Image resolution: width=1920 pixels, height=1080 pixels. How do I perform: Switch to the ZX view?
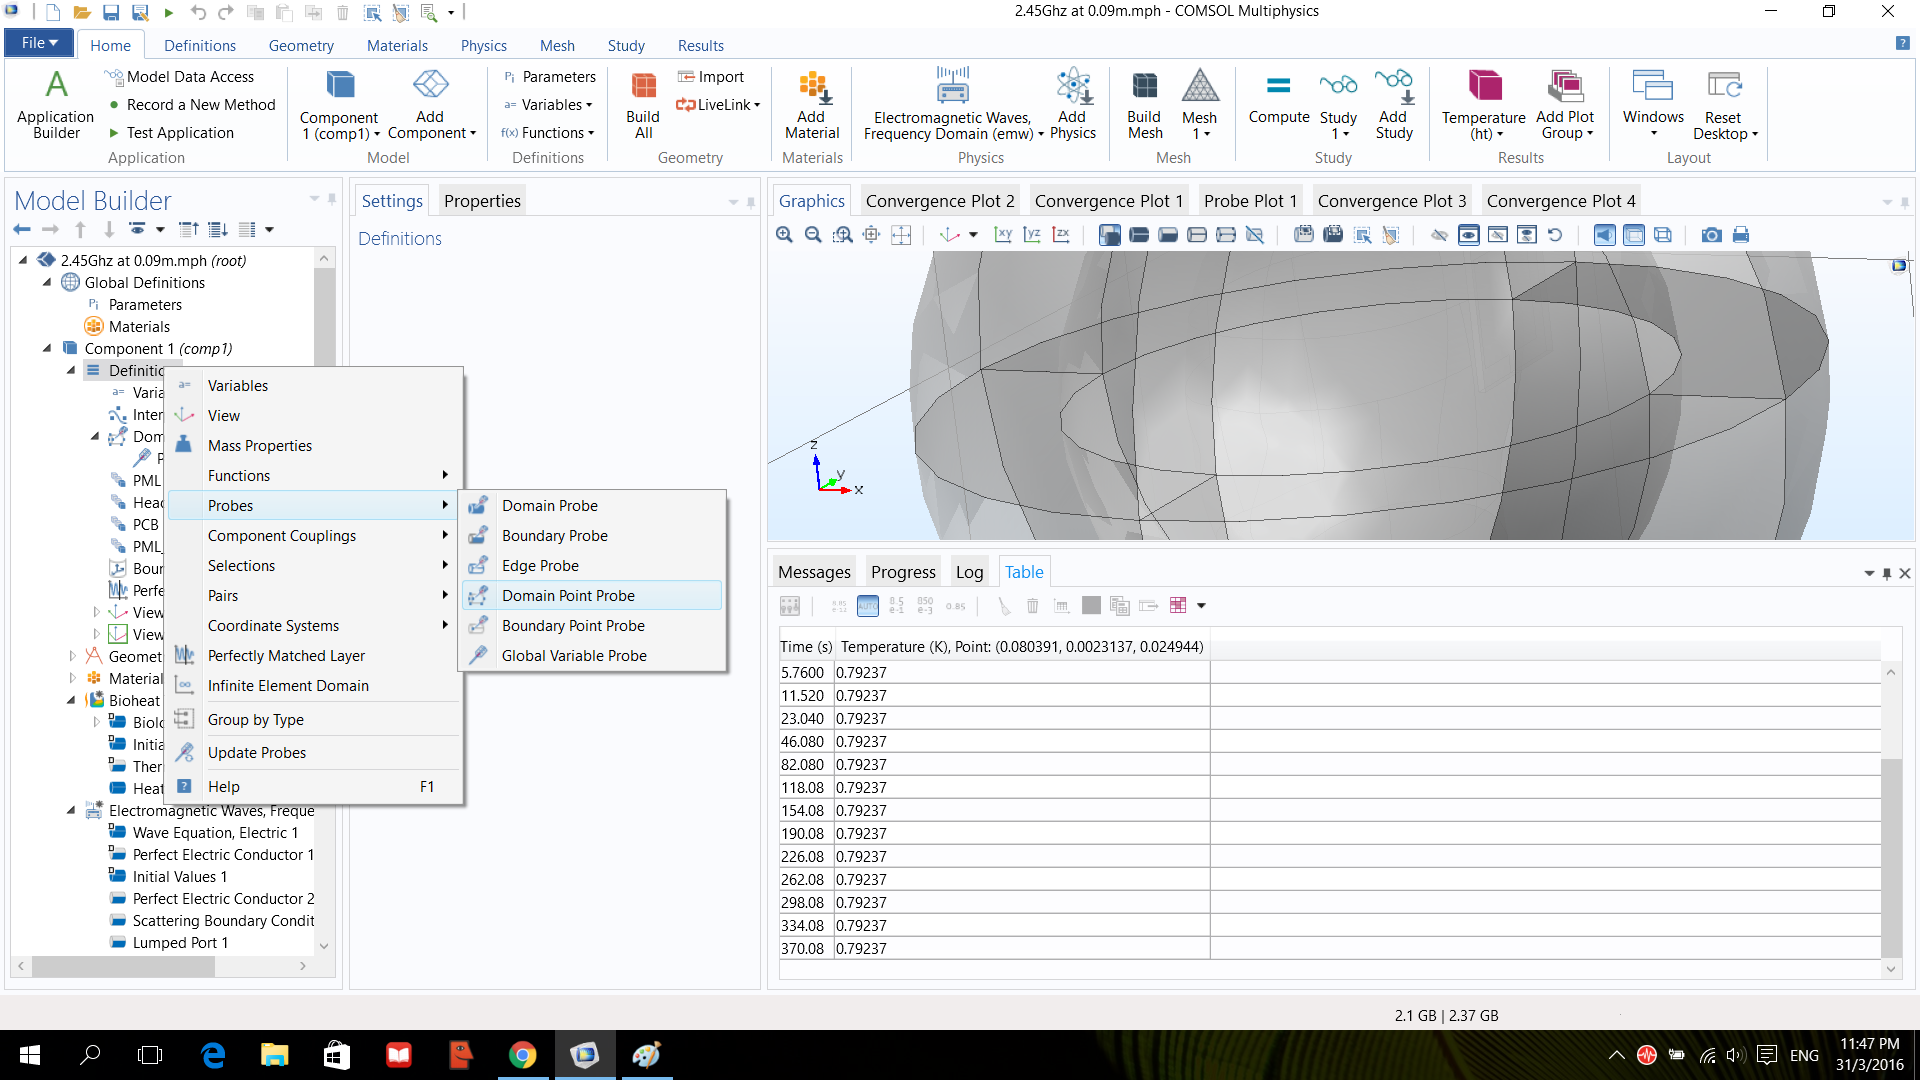coord(1061,235)
